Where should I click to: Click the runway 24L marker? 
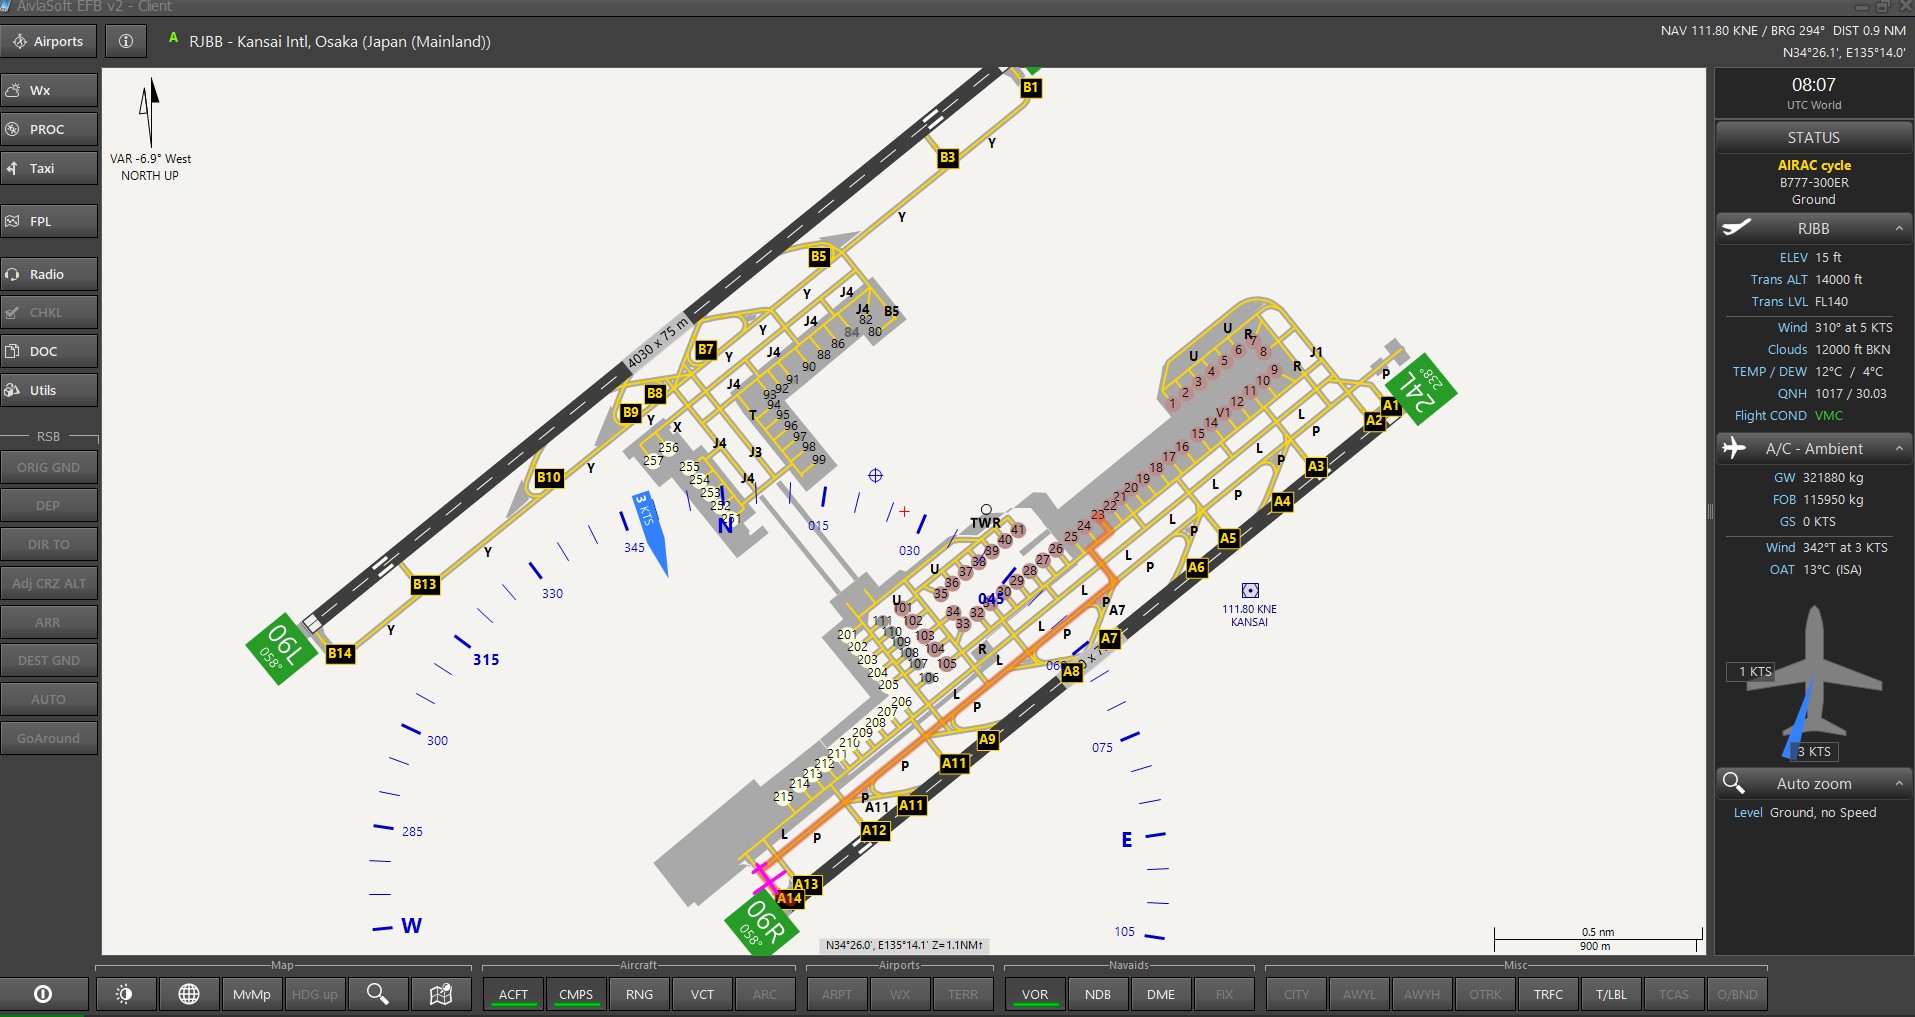click(1420, 388)
